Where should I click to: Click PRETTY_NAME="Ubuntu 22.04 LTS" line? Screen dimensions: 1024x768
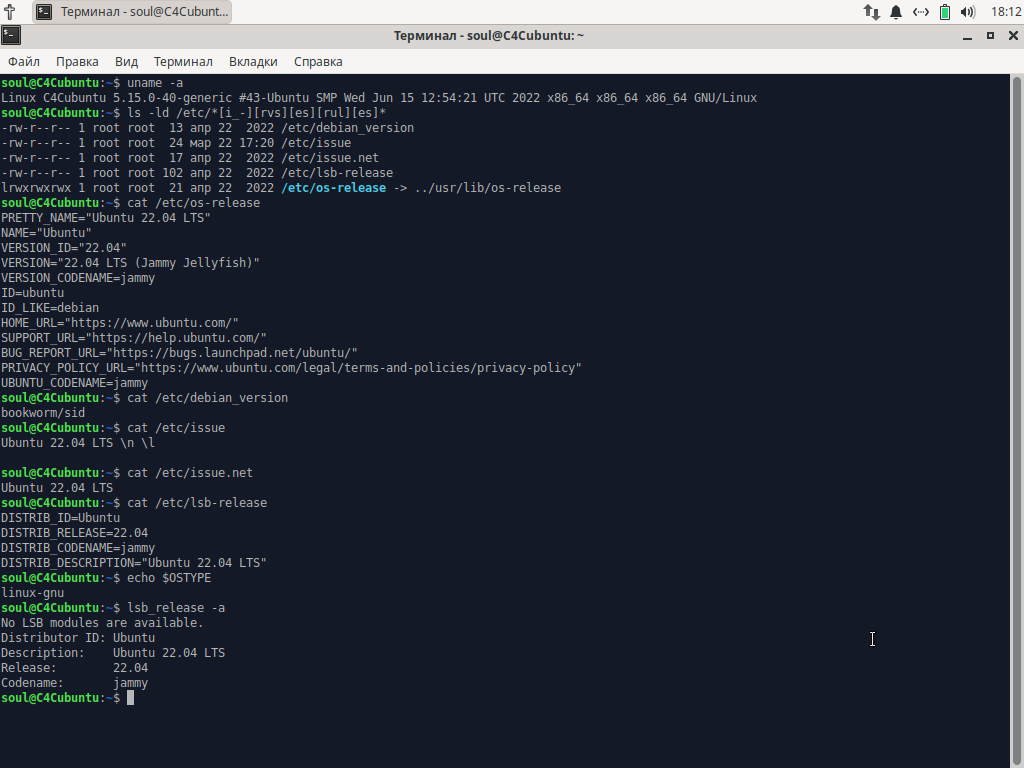(x=106, y=218)
